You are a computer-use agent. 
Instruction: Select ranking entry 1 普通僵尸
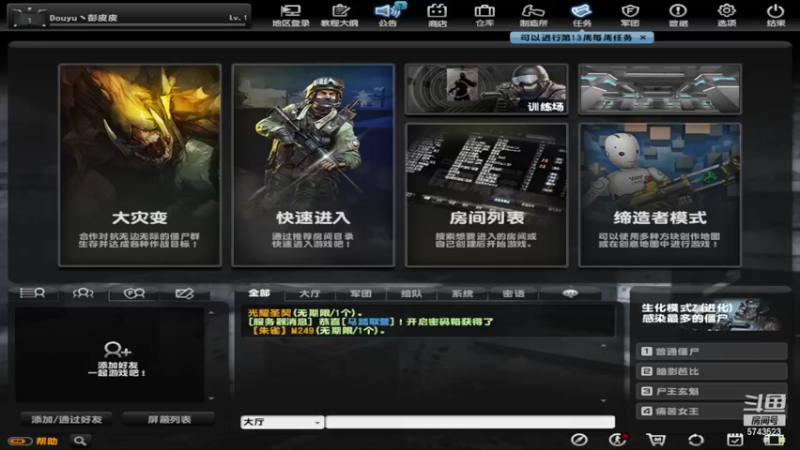click(x=711, y=352)
